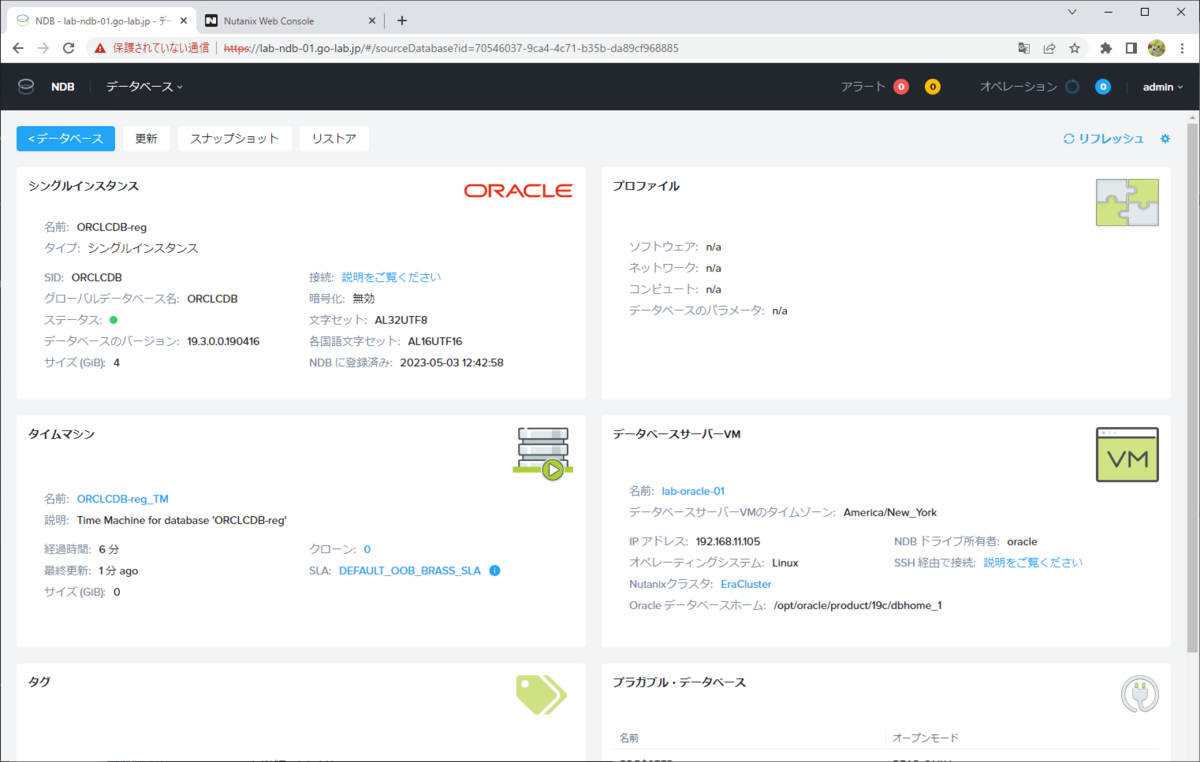
Task: Click the Oracle logo
Action: pyautogui.click(x=518, y=191)
